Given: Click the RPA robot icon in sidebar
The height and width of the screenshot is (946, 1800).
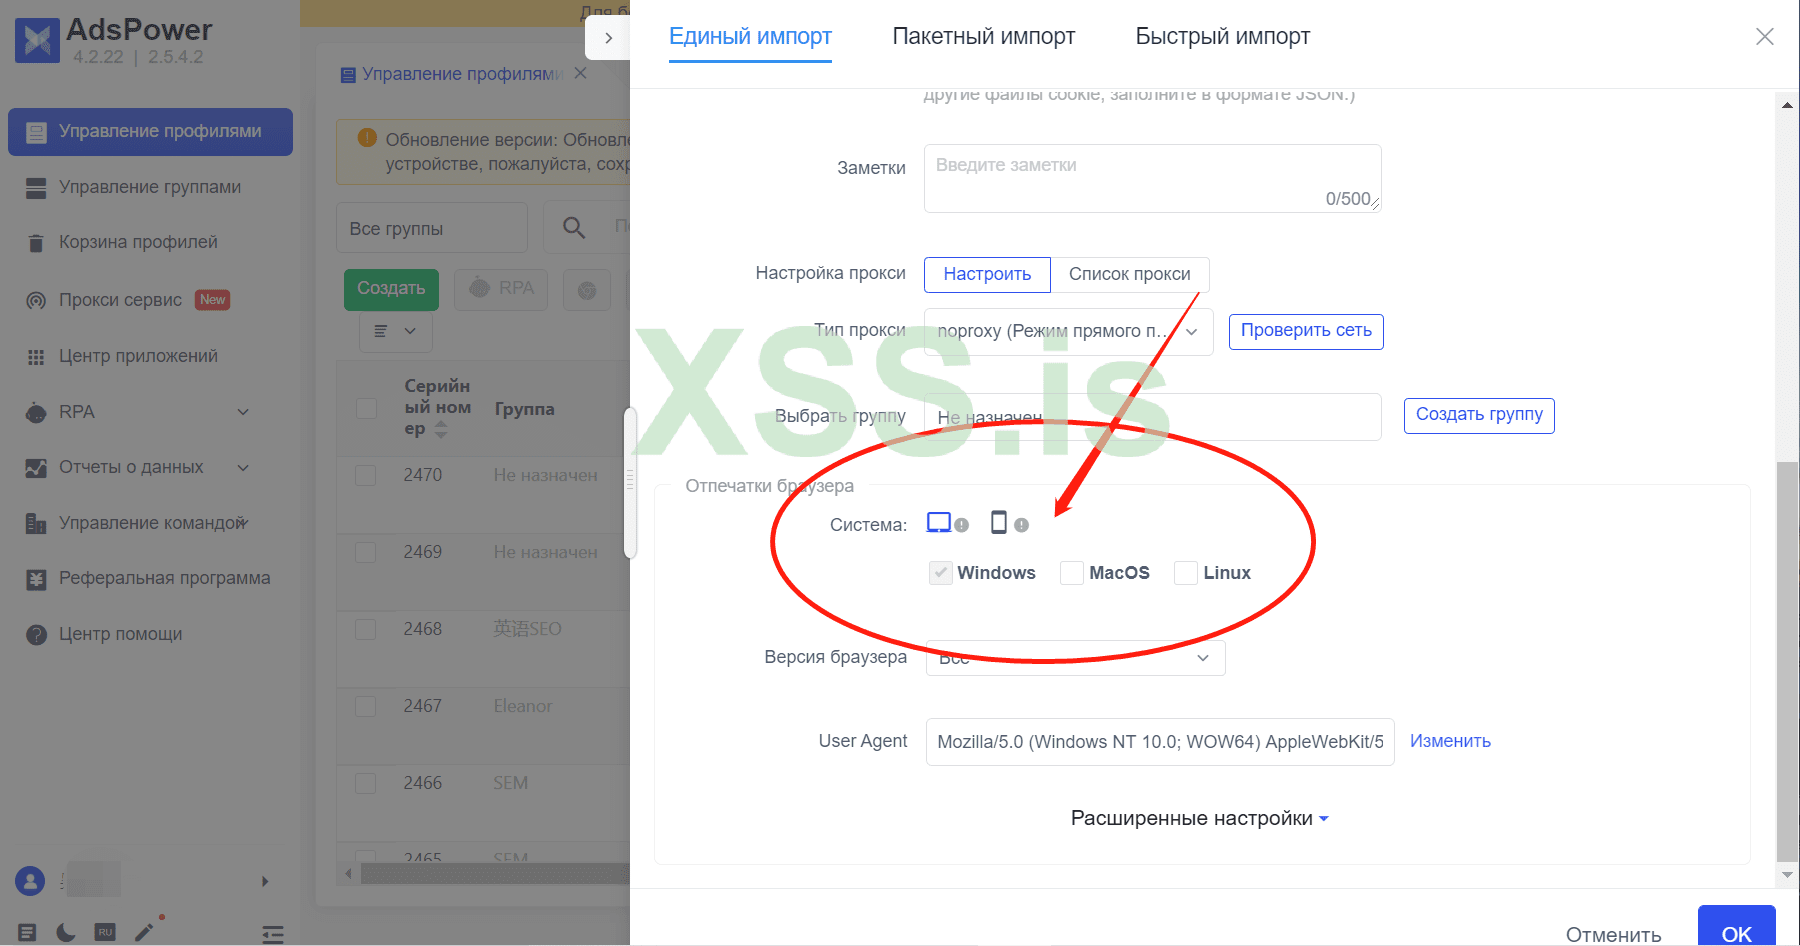Looking at the screenshot, I should point(36,412).
